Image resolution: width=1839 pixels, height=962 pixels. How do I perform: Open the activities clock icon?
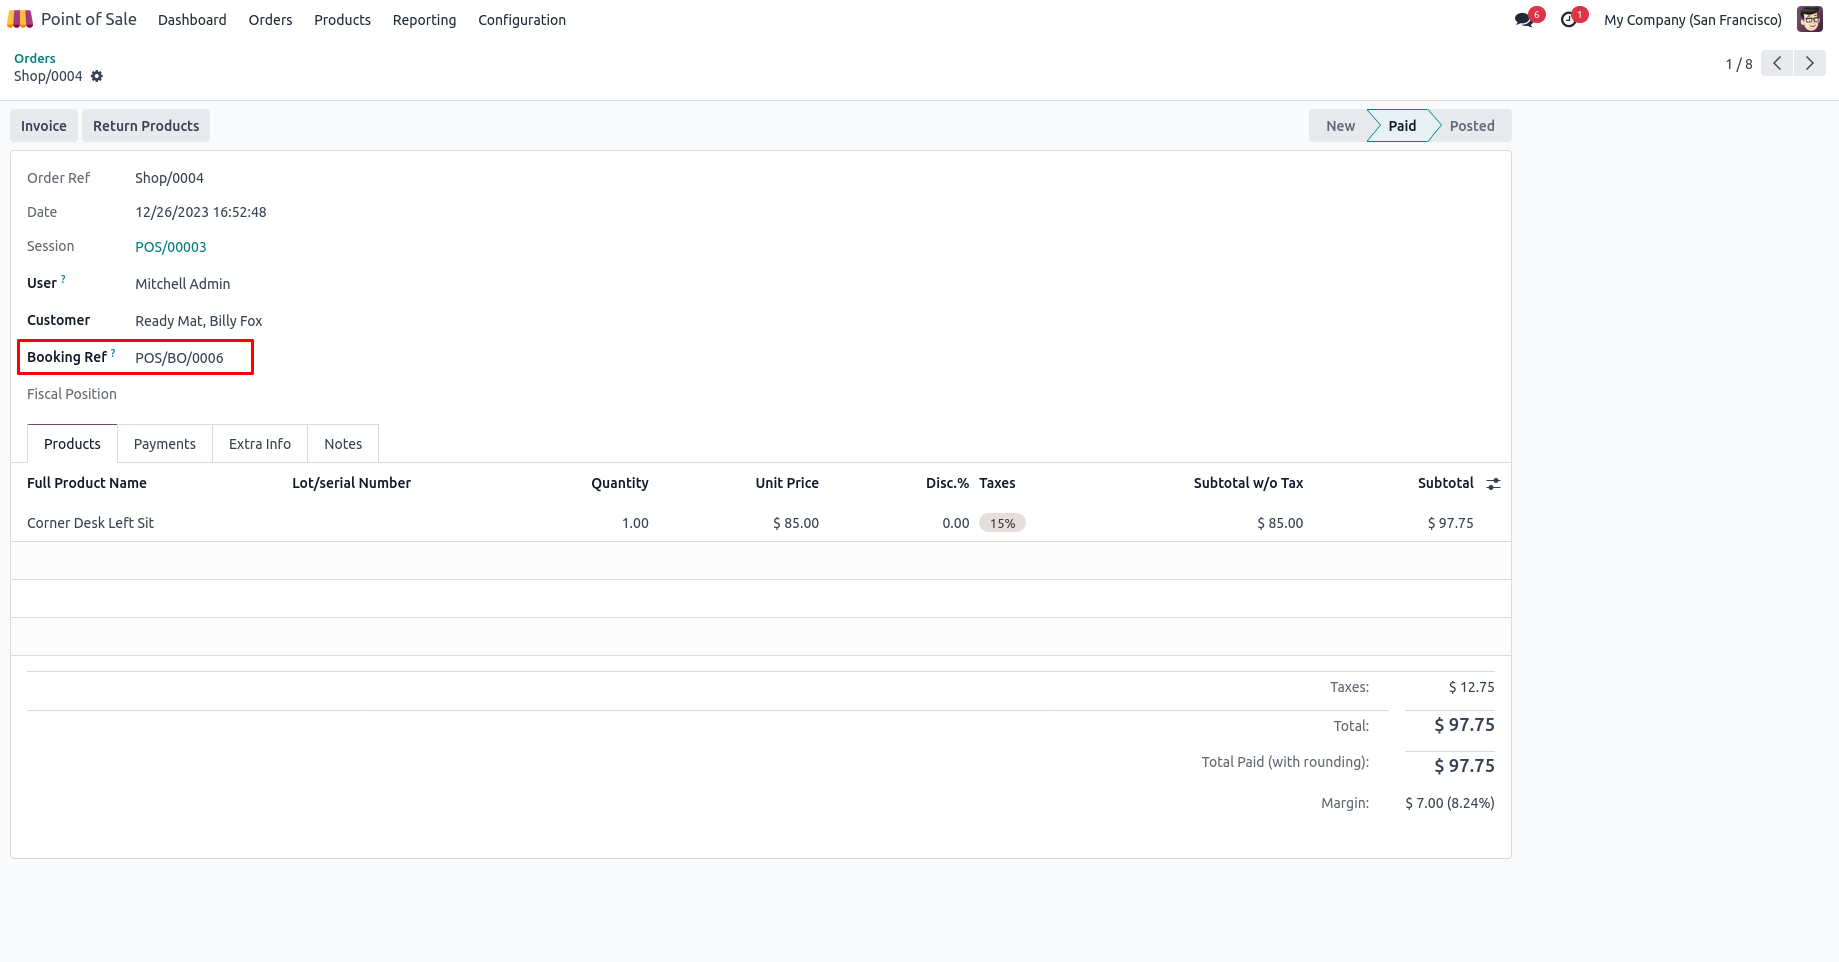1568,20
